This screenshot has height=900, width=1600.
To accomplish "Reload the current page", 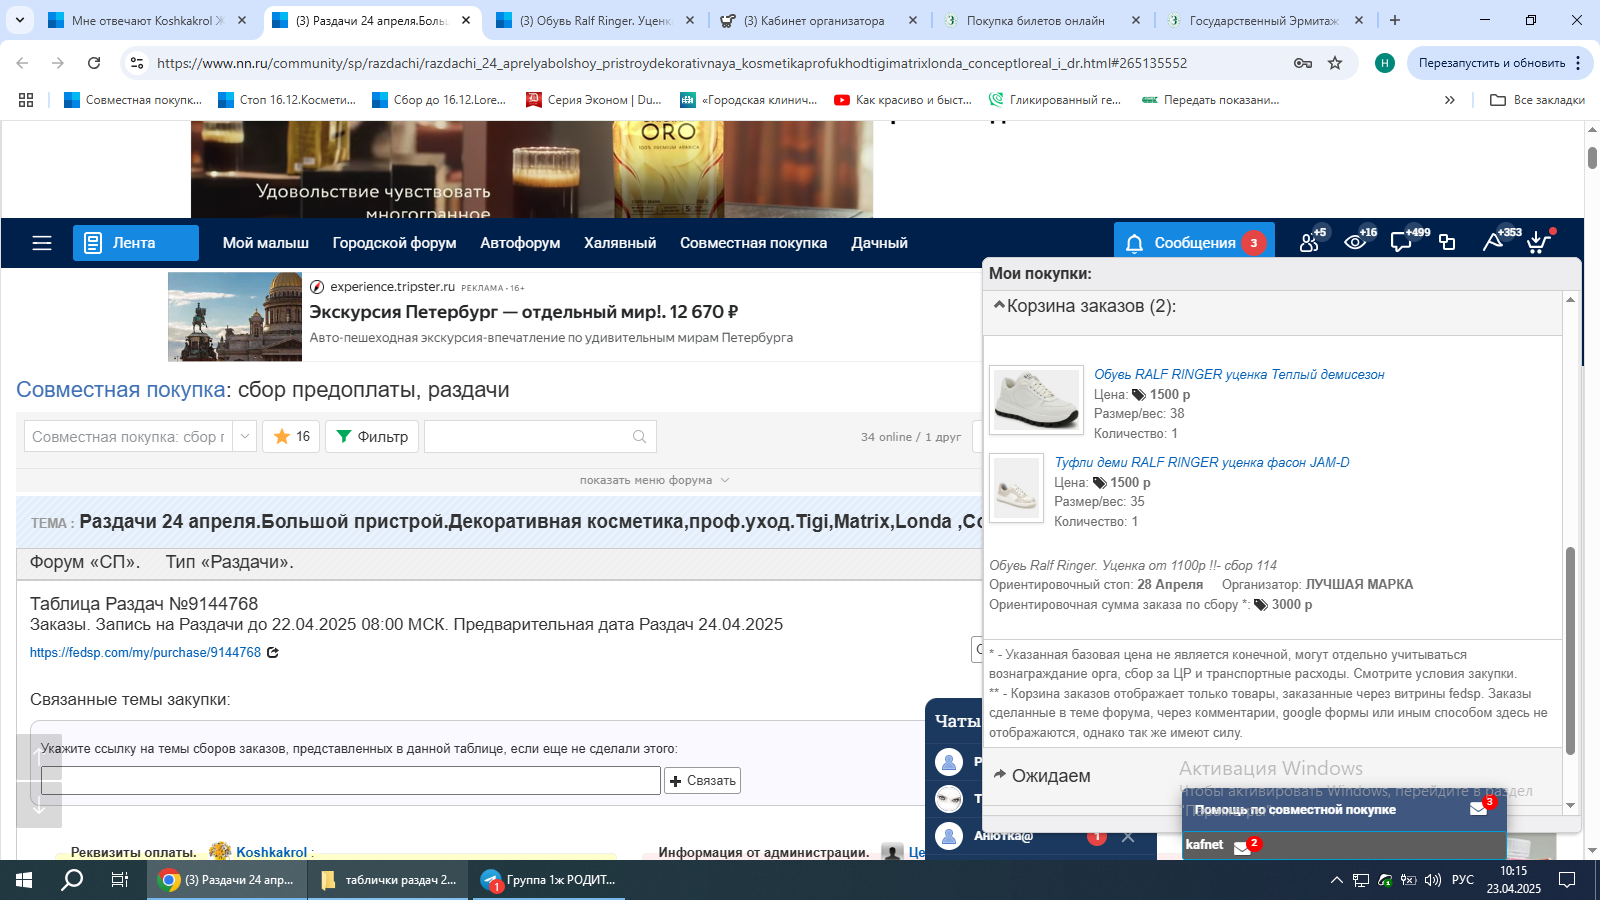I will point(94,63).
